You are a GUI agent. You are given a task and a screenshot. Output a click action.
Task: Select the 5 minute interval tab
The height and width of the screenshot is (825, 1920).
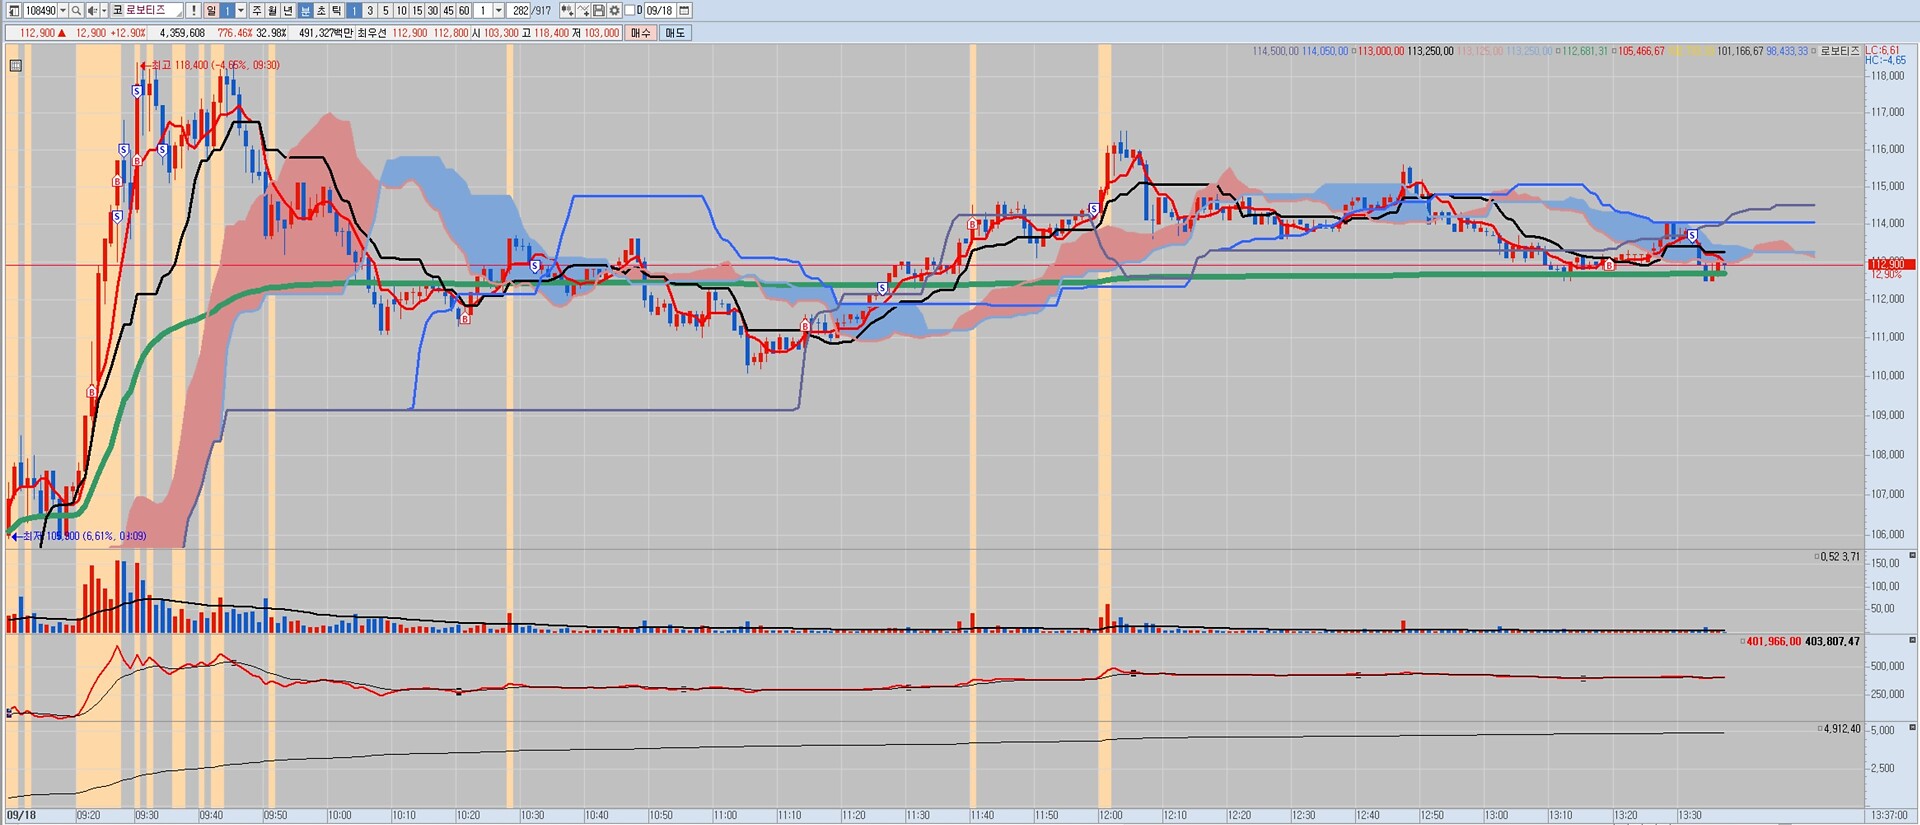(x=385, y=10)
